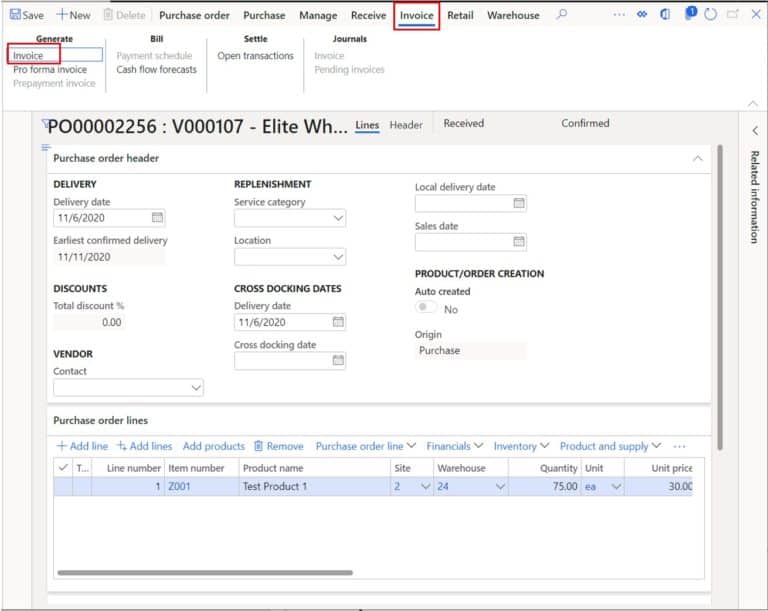Click the Total discount % field
This screenshot has height=611, width=768.
click(89, 322)
